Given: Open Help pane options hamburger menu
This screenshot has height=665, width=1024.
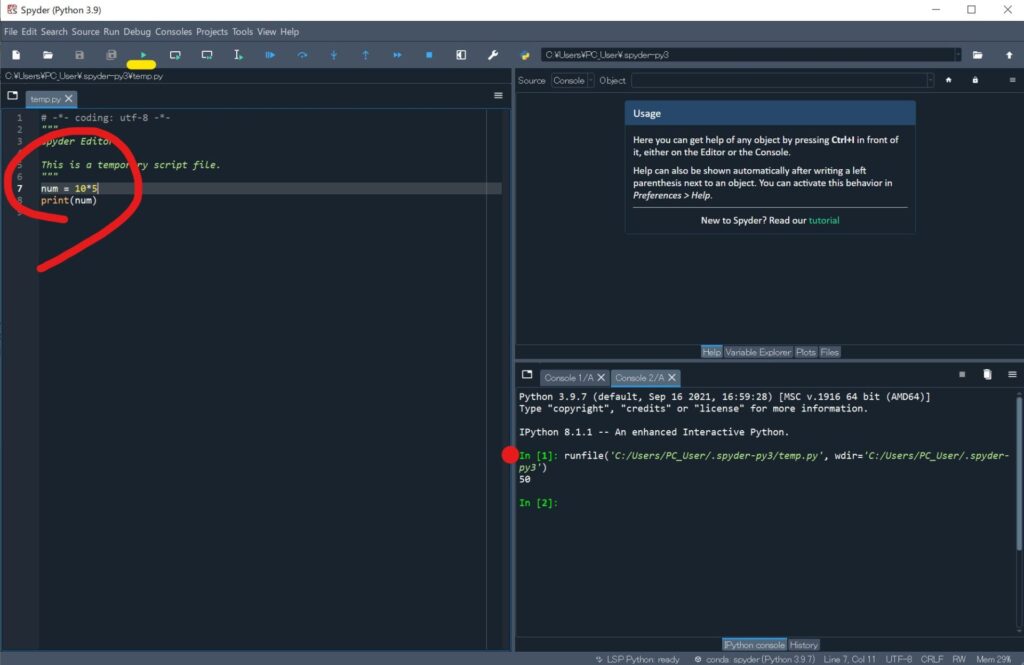Looking at the screenshot, I should click(1012, 80).
